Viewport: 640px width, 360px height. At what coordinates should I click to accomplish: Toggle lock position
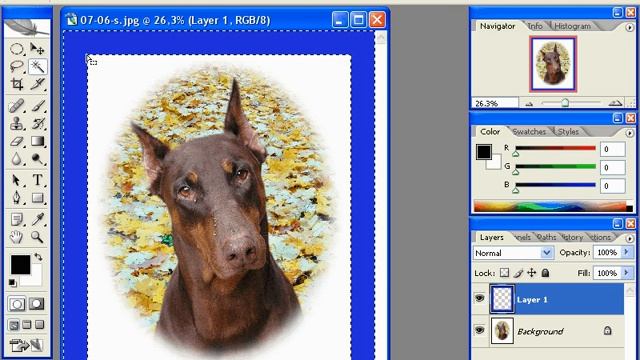click(531, 273)
